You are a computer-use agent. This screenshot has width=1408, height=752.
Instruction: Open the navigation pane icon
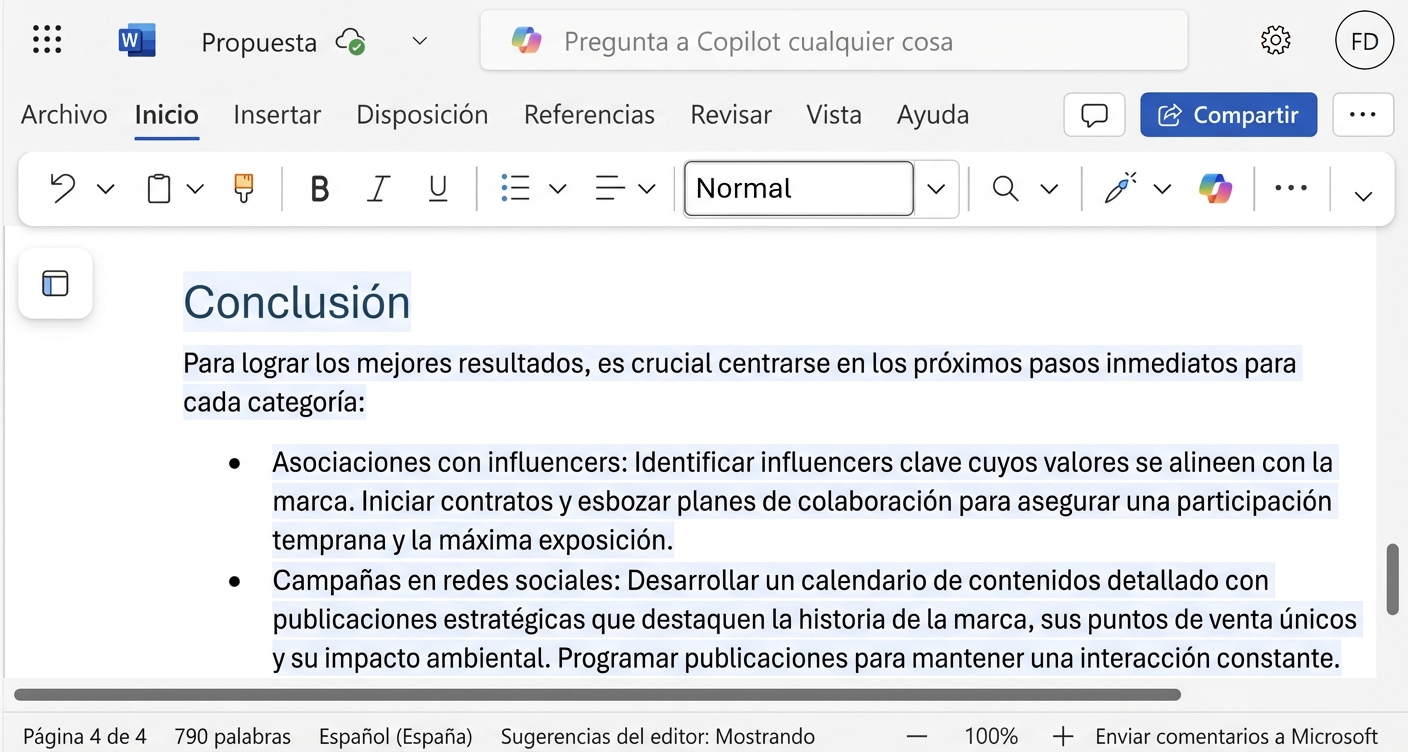(x=55, y=283)
